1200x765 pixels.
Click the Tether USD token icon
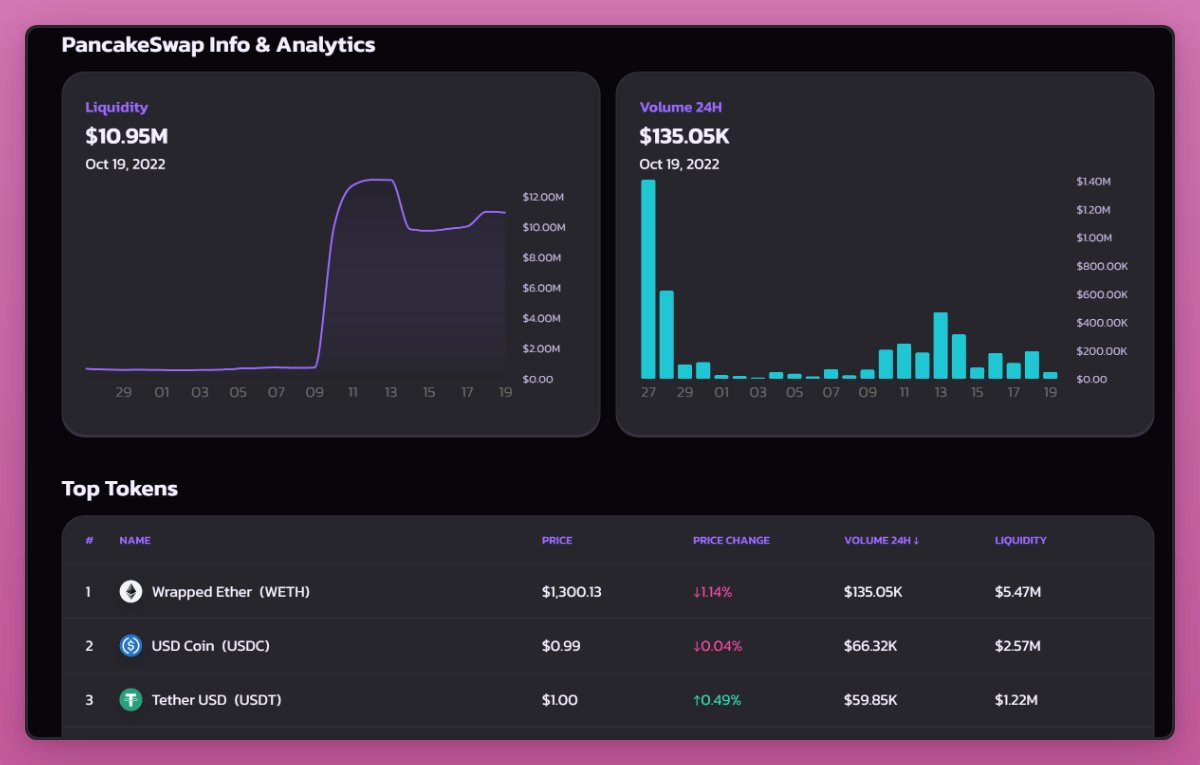pyautogui.click(x=130, y=699)
